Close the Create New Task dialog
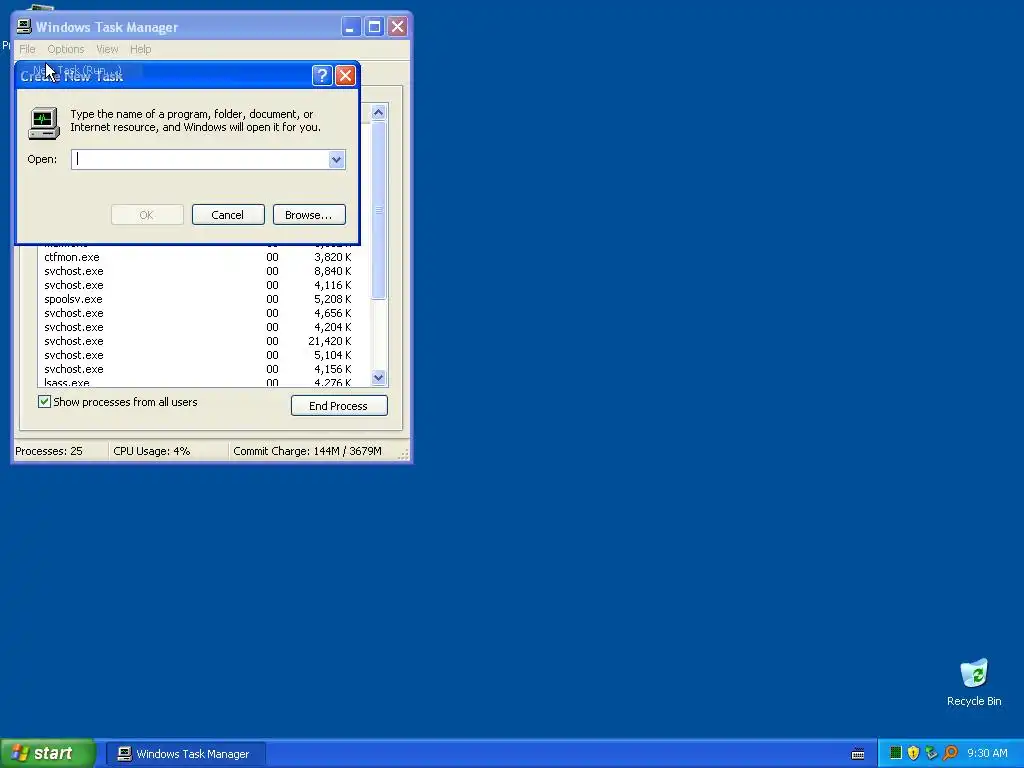 pos(345,76)
